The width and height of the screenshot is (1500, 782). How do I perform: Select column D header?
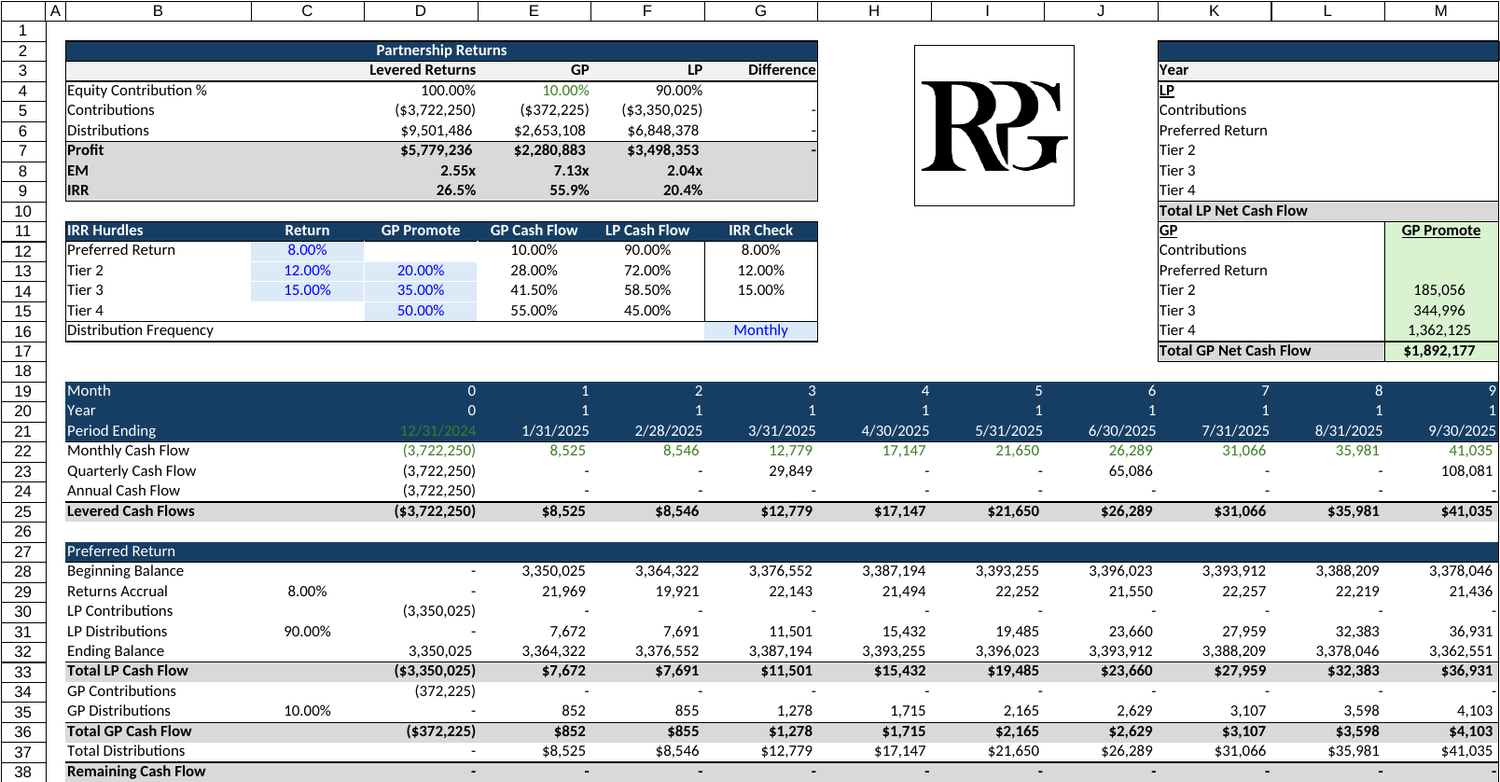tap(420, 10)
